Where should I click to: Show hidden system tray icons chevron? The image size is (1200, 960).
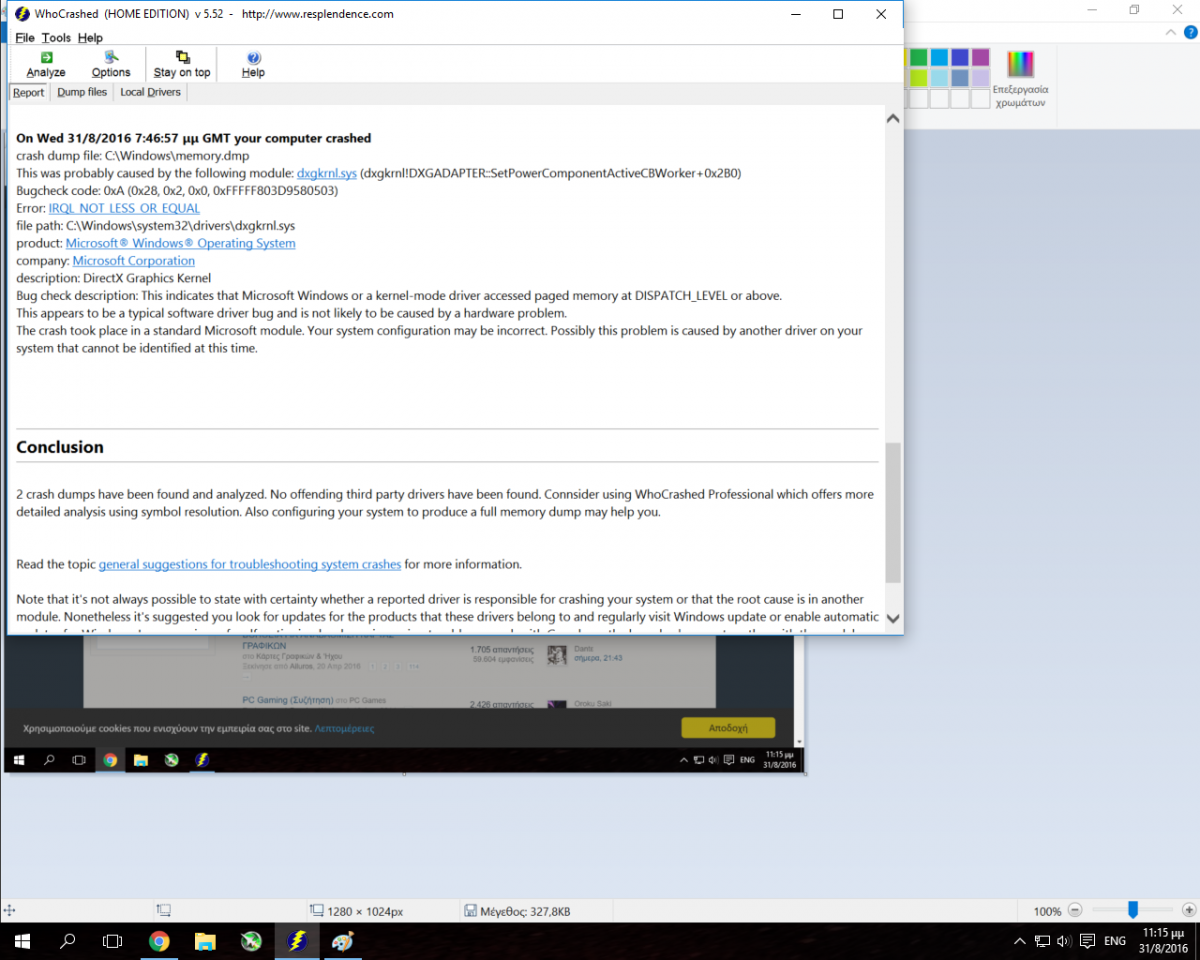click(x=1019, y=941)
